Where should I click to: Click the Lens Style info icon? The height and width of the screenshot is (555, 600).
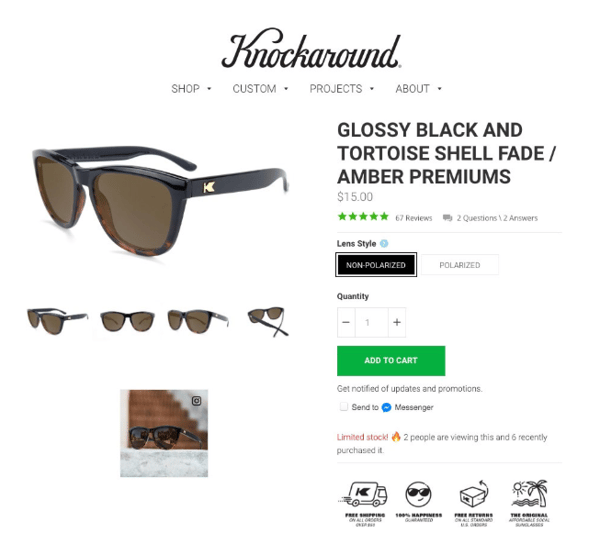pyautogui.click(x=384, y=243)
